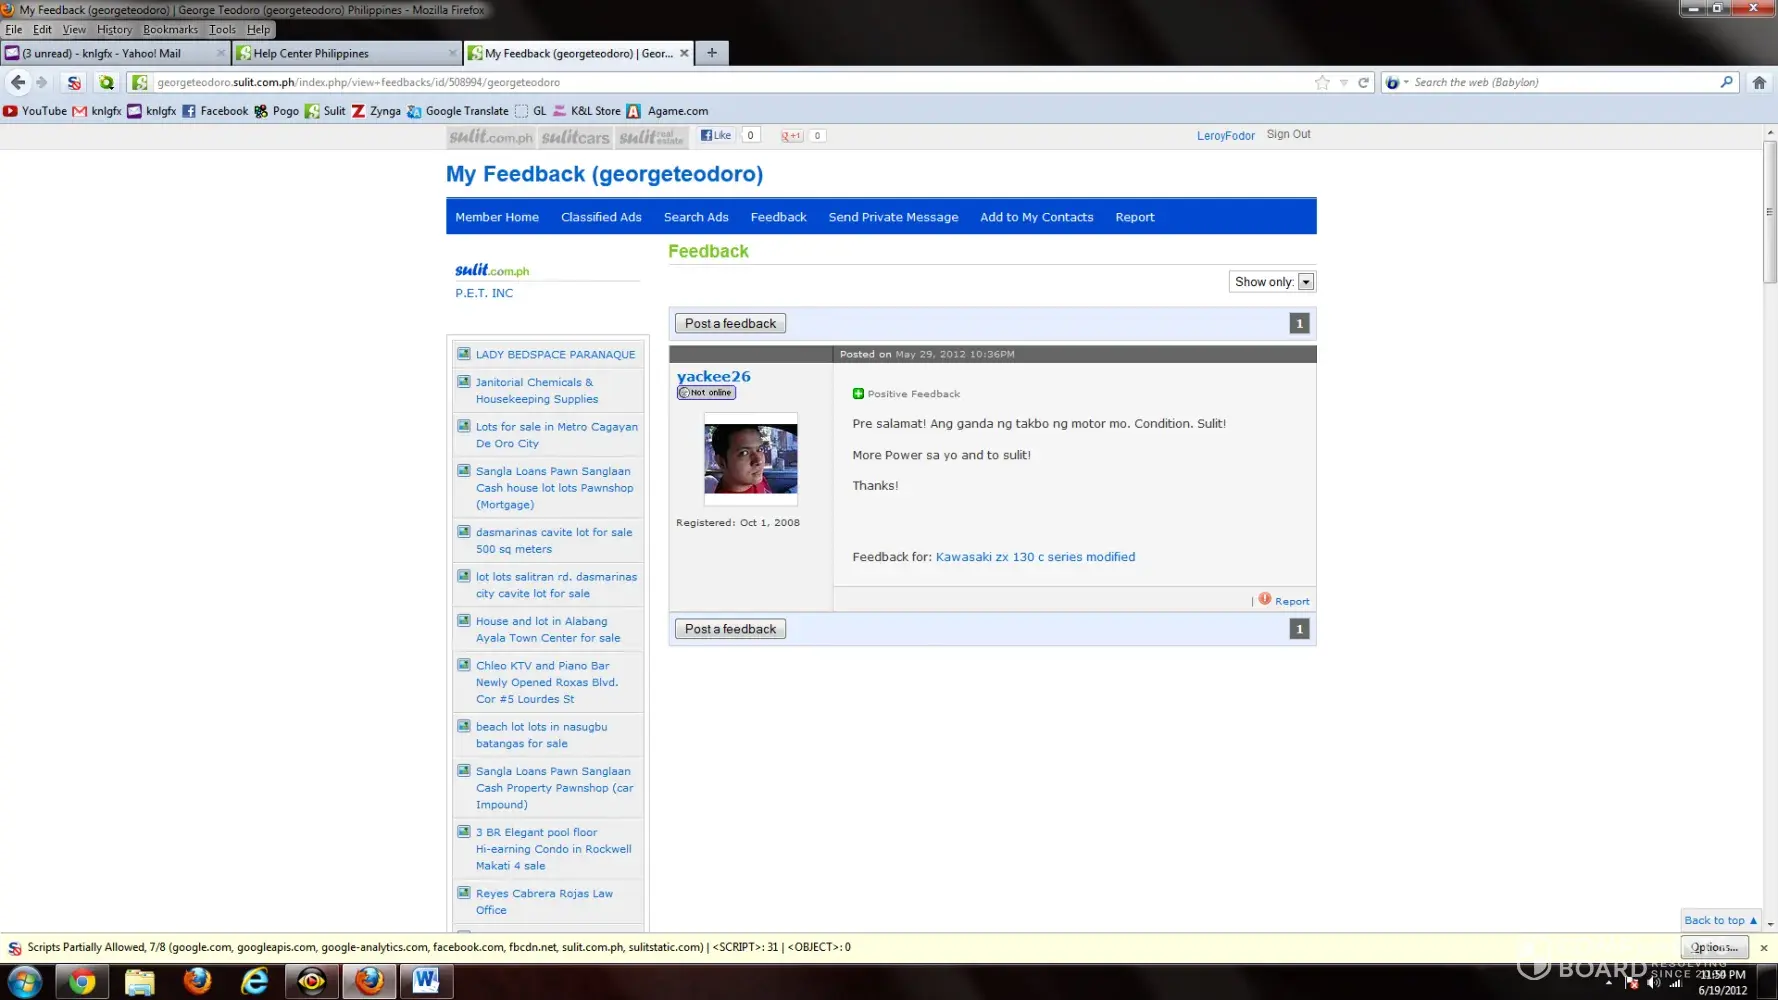Click the red Report icon on feedback
Viewport: 1778px width, 1000px height.
1265,599
